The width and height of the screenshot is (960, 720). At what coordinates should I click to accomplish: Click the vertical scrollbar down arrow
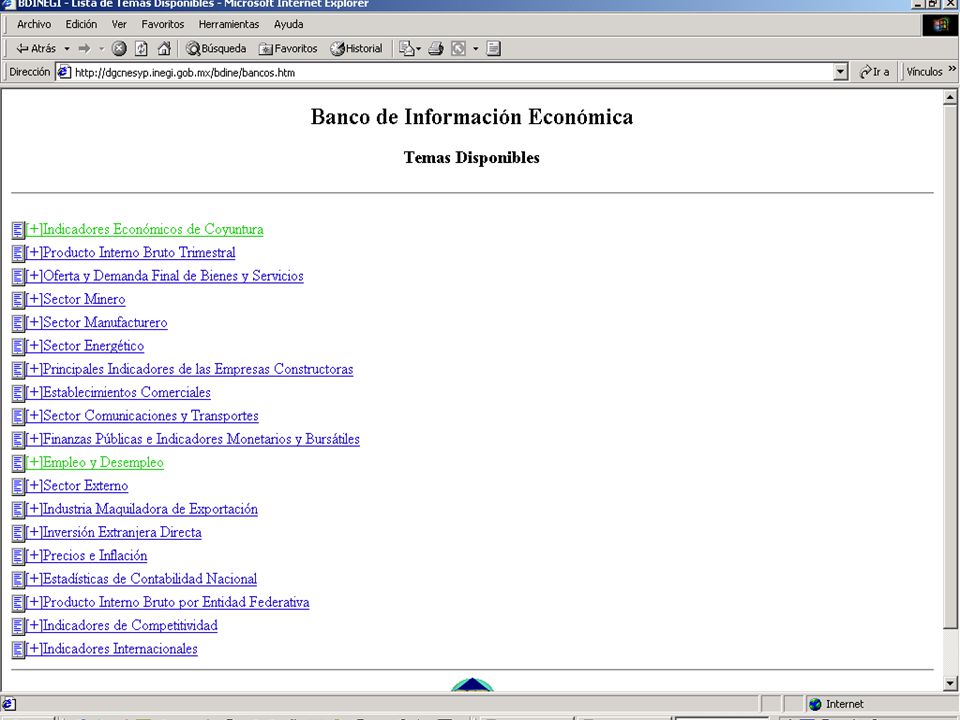click(950, 683)
